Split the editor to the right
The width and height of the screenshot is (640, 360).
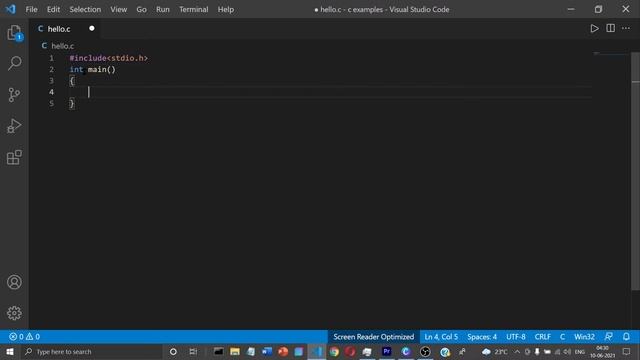coord(610,28)
